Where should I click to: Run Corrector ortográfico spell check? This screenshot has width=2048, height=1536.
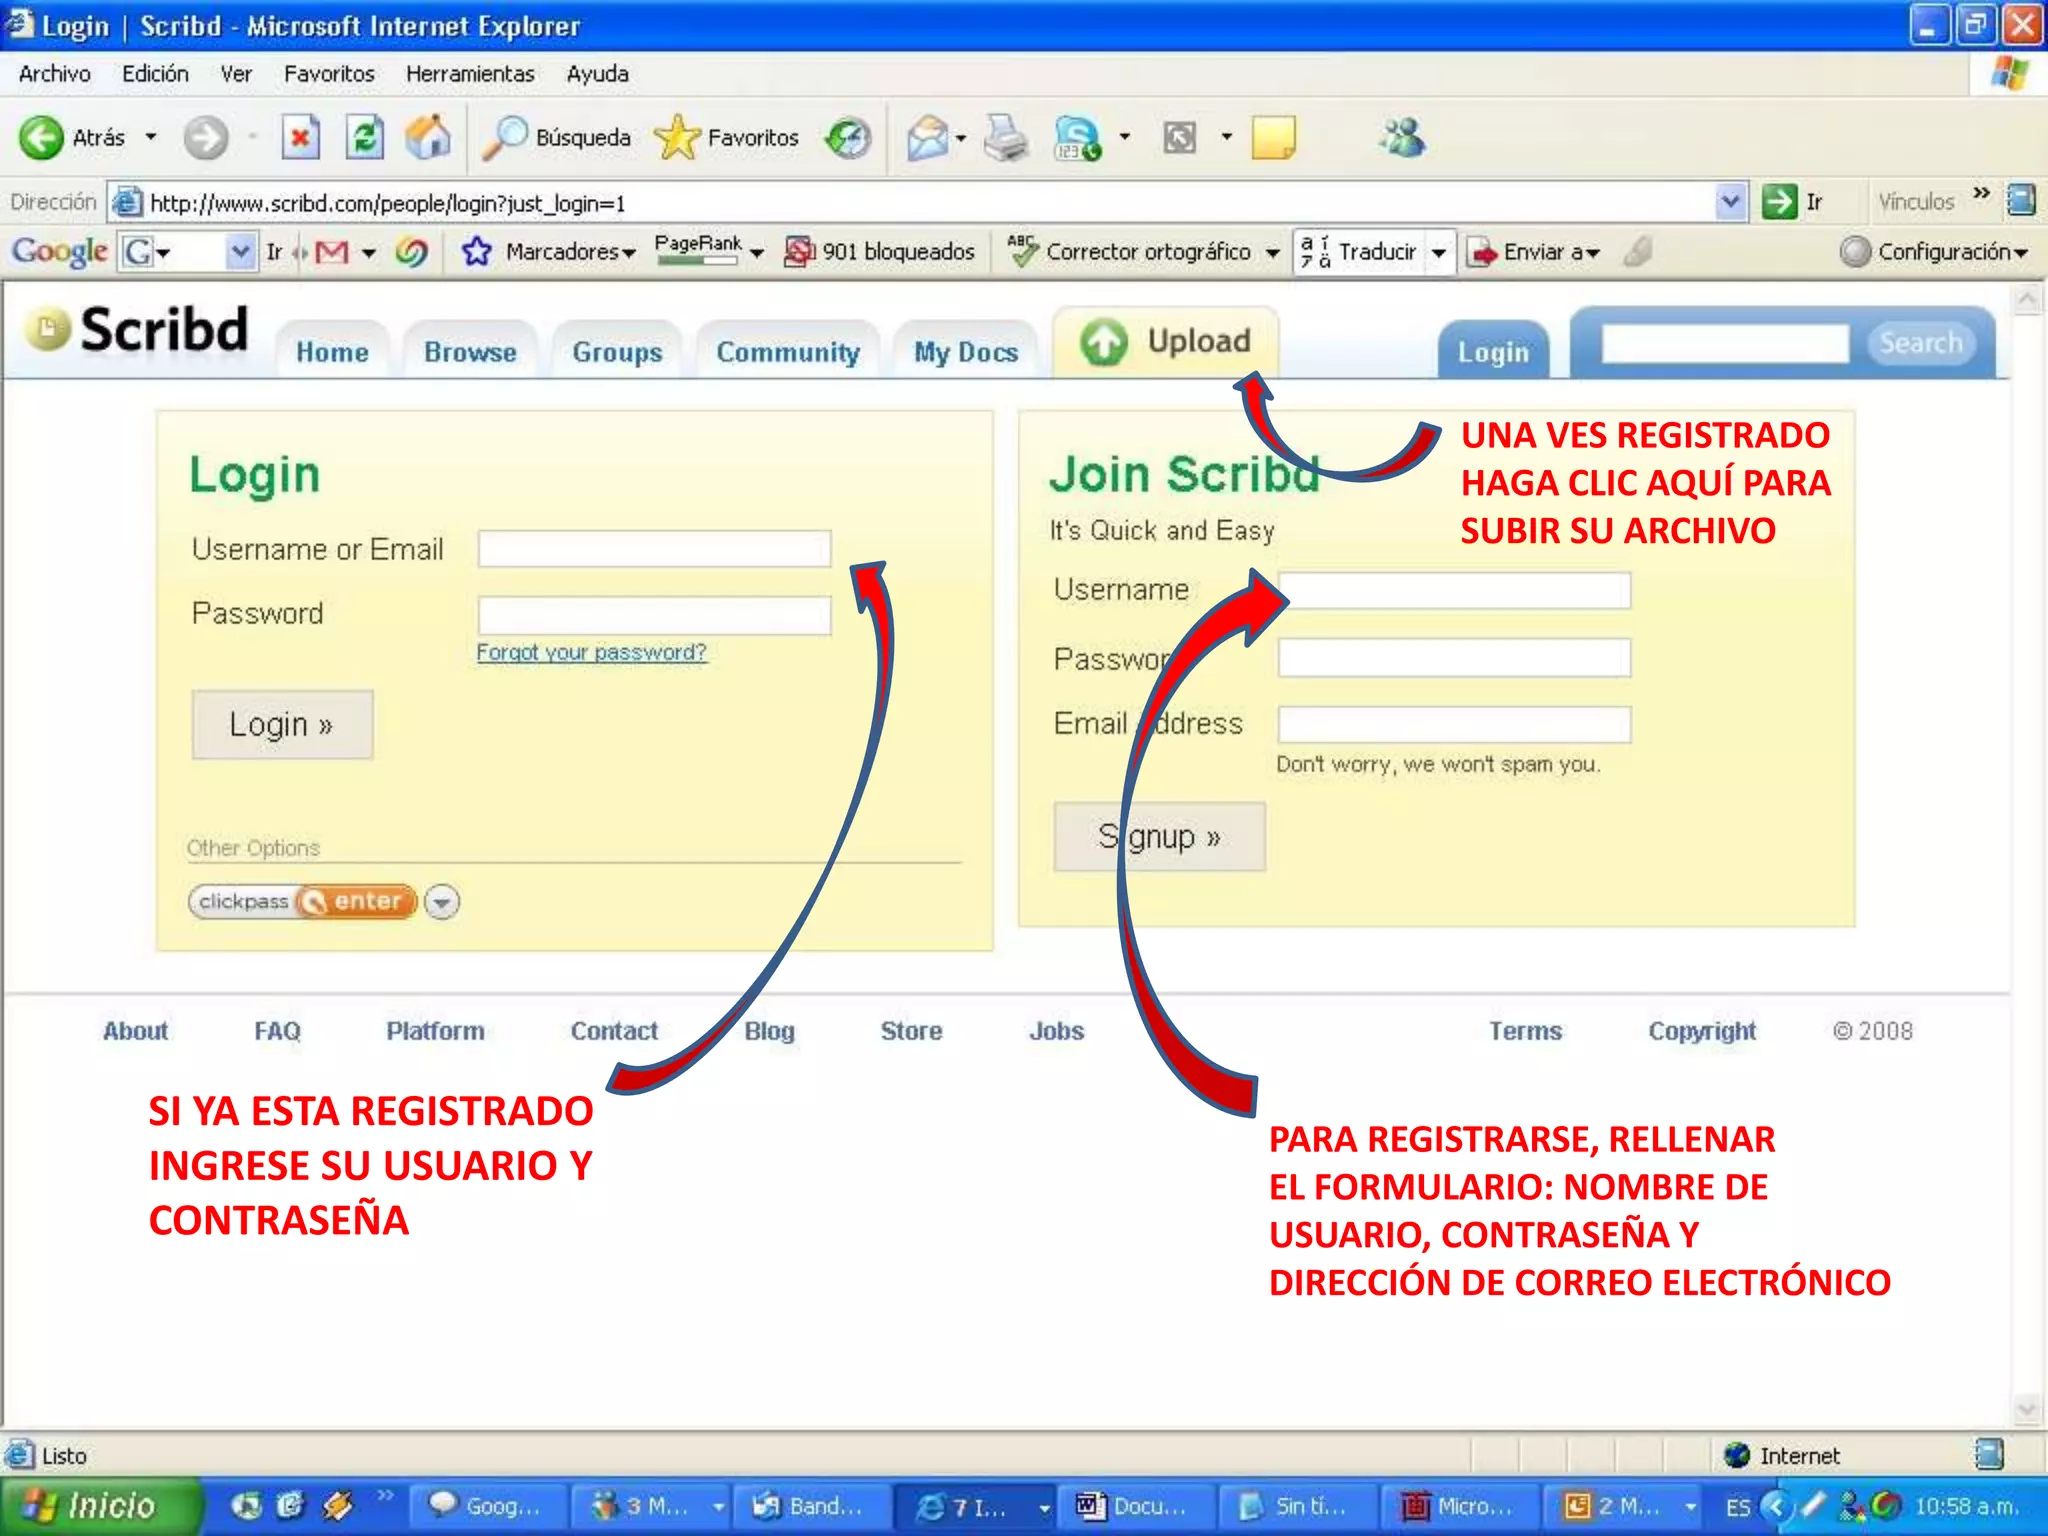point(1130,252)
